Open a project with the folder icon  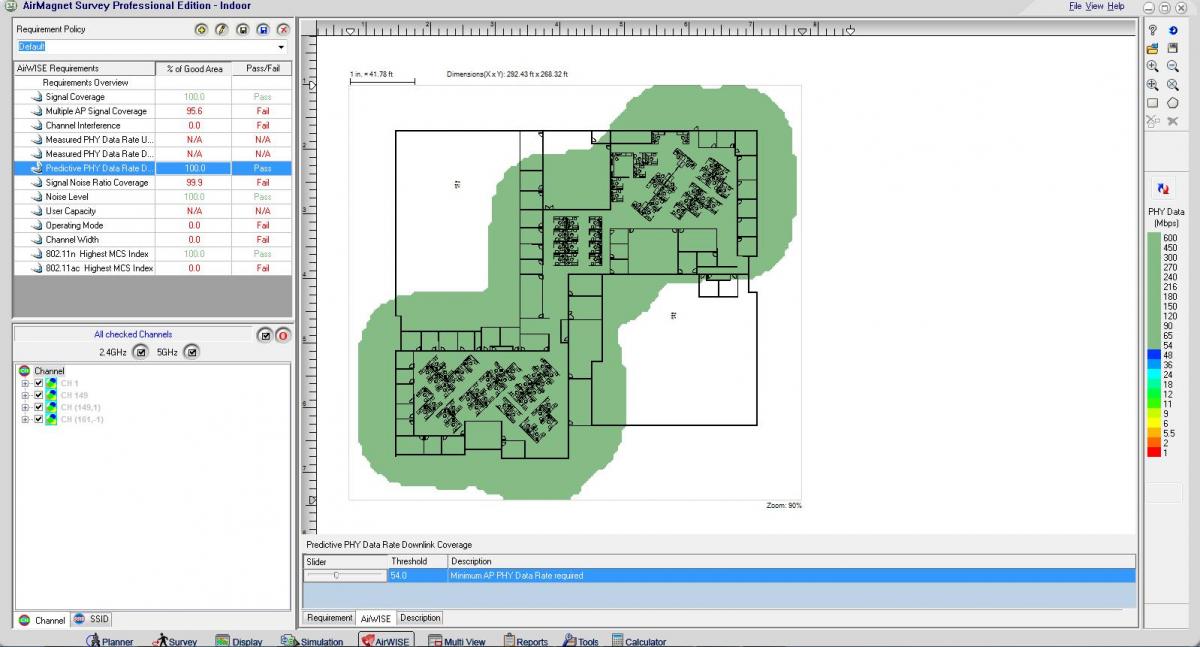pyautogui.click(x=1153, y=48)
